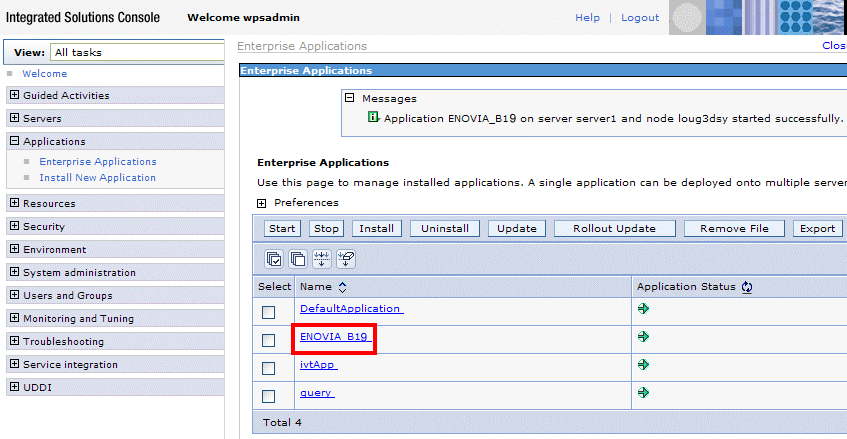This screenshot has height=439, width=847.
Task: Check the box for DefaultApplication
Action: [x=268, y=312]
